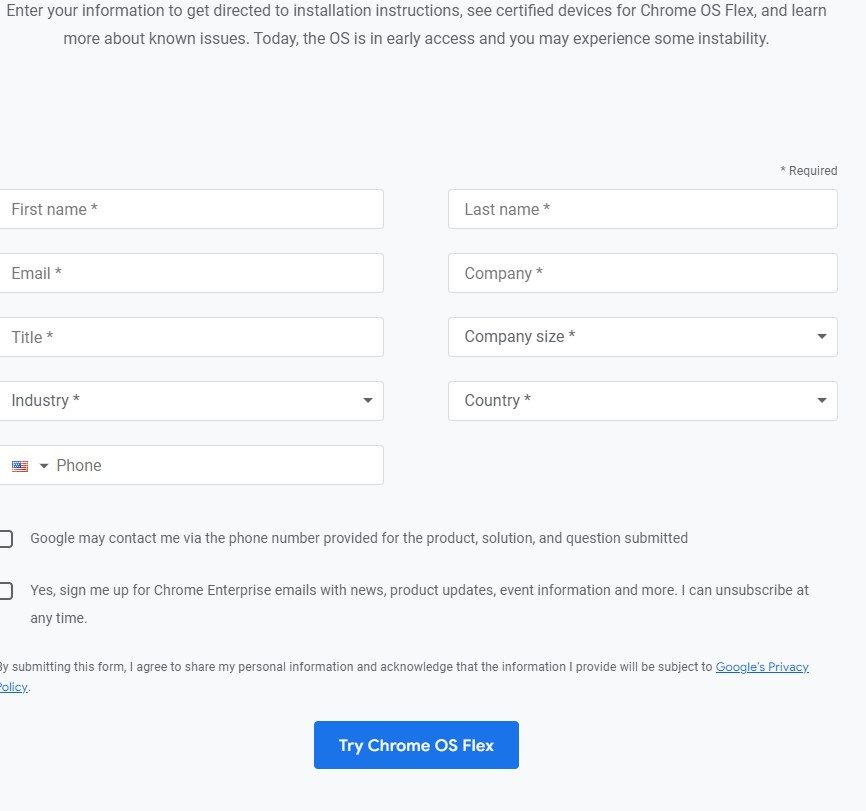Select the Email input field

[x=191, y=273]
